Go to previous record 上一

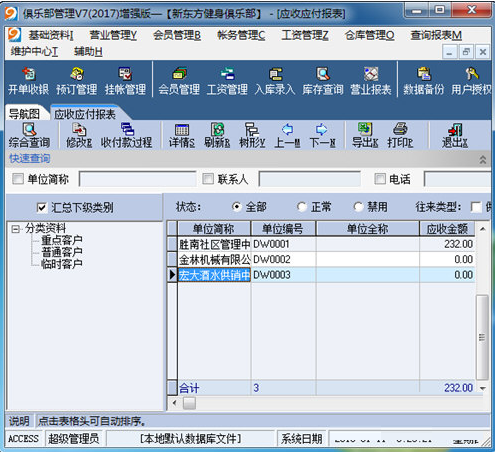287,135
